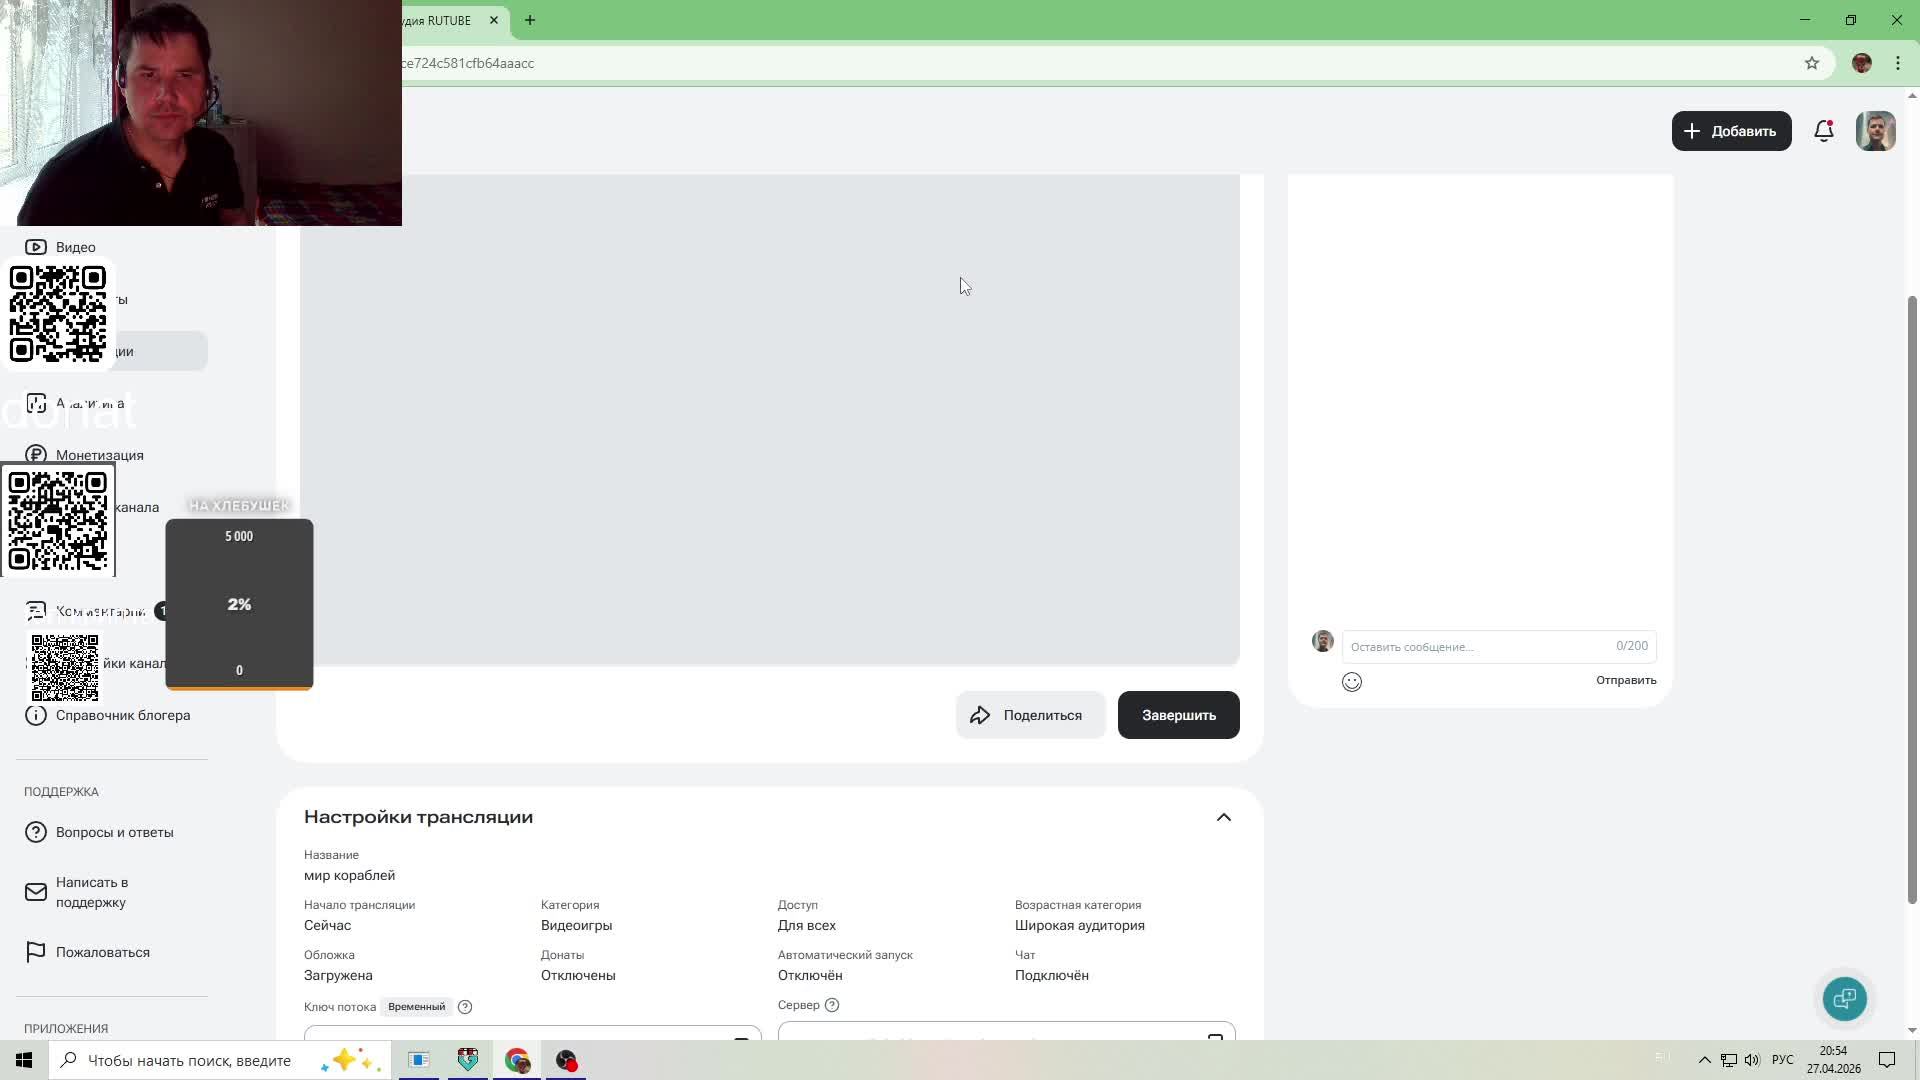The image size is (1920, 1080).
Task: Bookmark this page with the star icon
Action: point(1811,63)
